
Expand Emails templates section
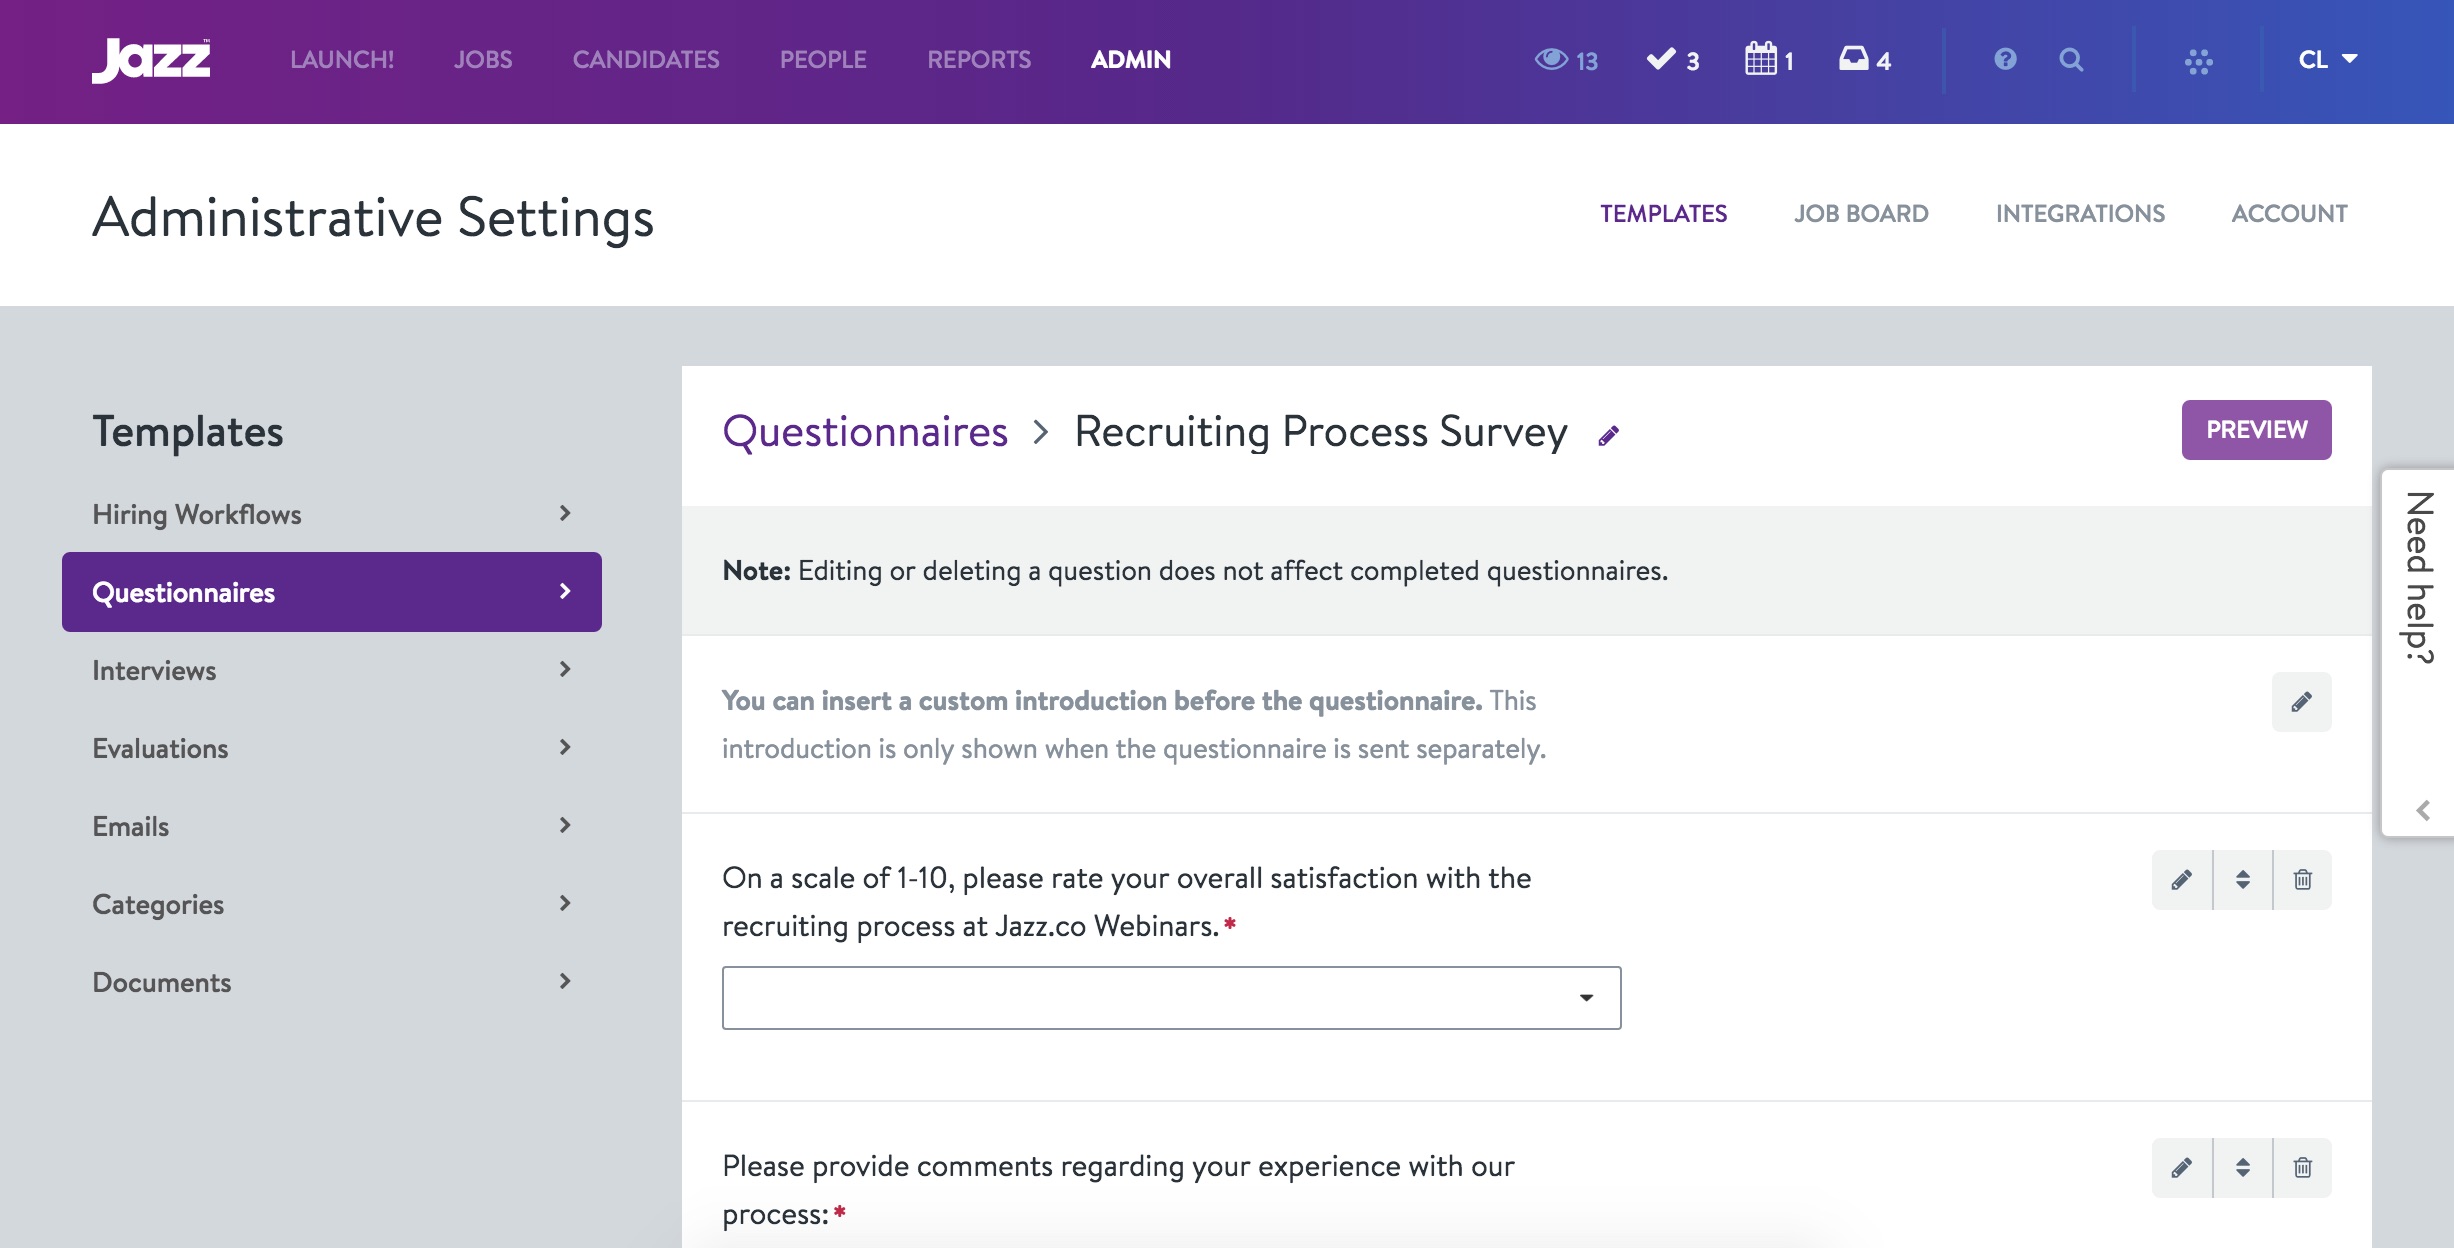click(332, 826)
